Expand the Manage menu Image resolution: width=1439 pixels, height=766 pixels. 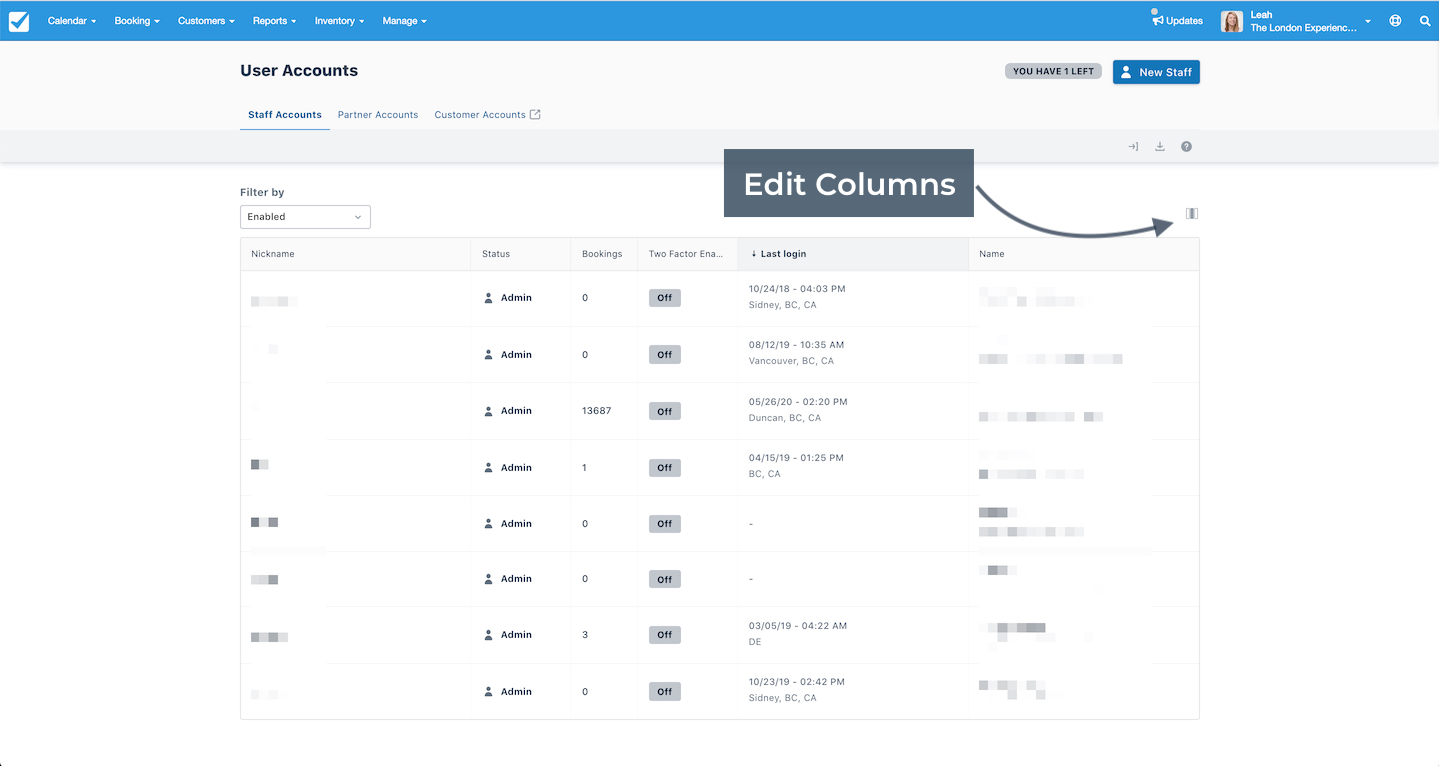point(405,21)
